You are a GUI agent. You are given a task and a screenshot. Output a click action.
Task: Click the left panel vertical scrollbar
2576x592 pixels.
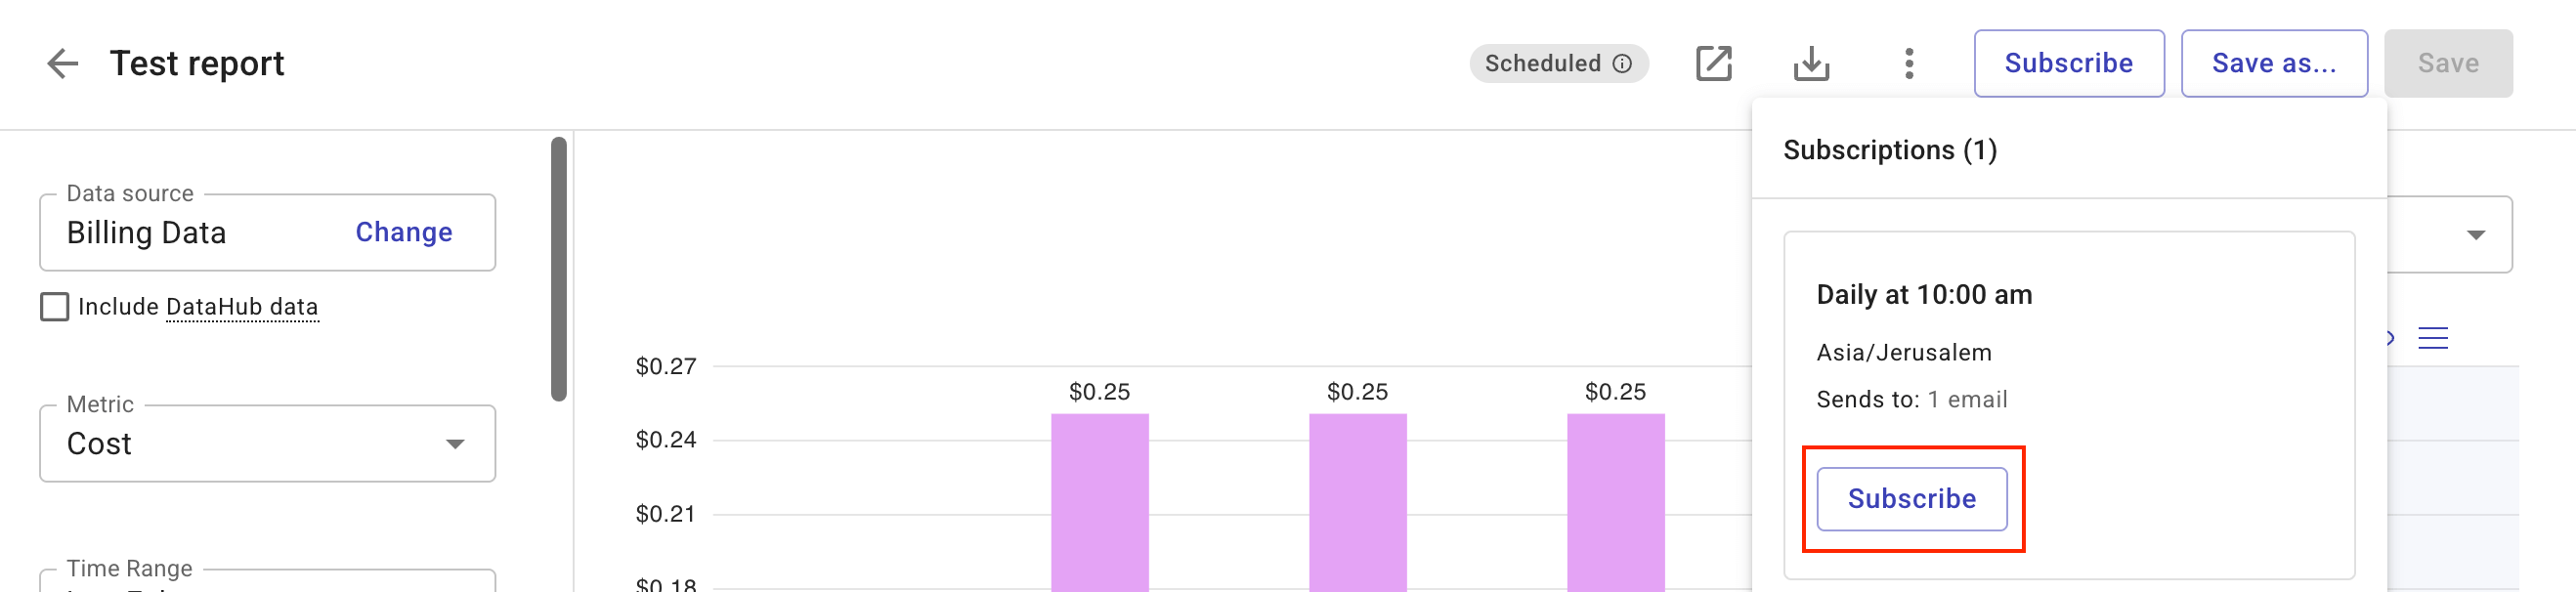[559, 268]
